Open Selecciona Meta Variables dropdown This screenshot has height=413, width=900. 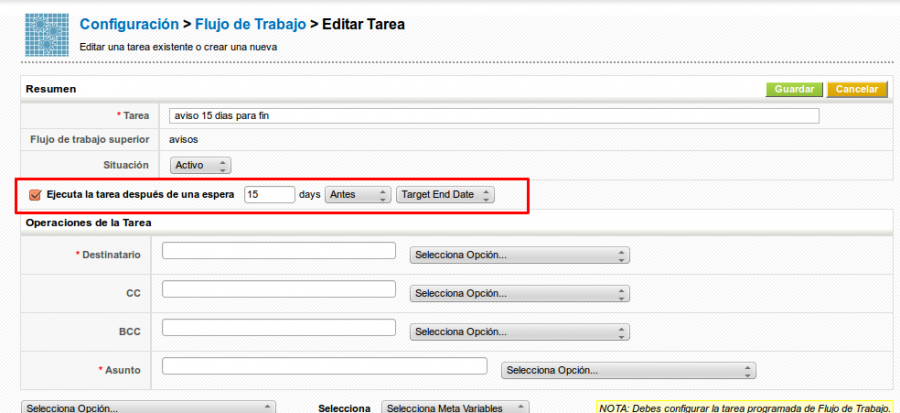coord(455,408)
